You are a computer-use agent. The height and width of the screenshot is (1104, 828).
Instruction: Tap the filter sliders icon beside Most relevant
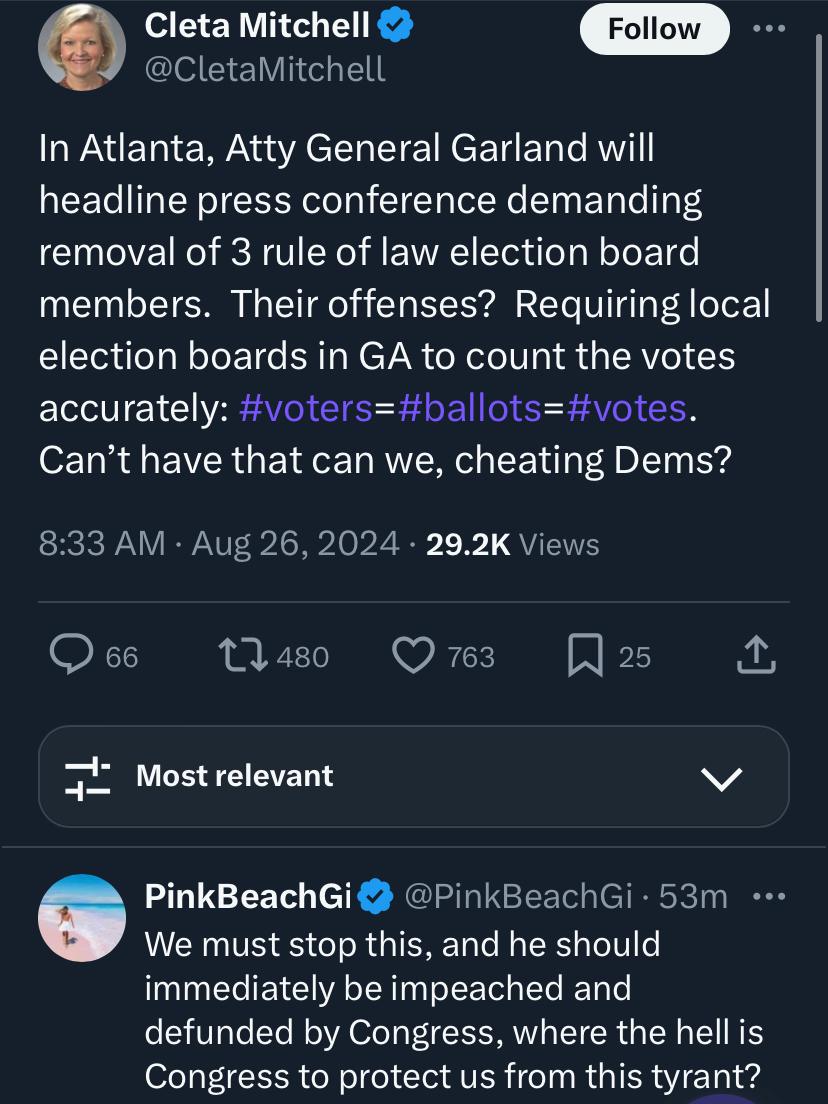[87, 779]
